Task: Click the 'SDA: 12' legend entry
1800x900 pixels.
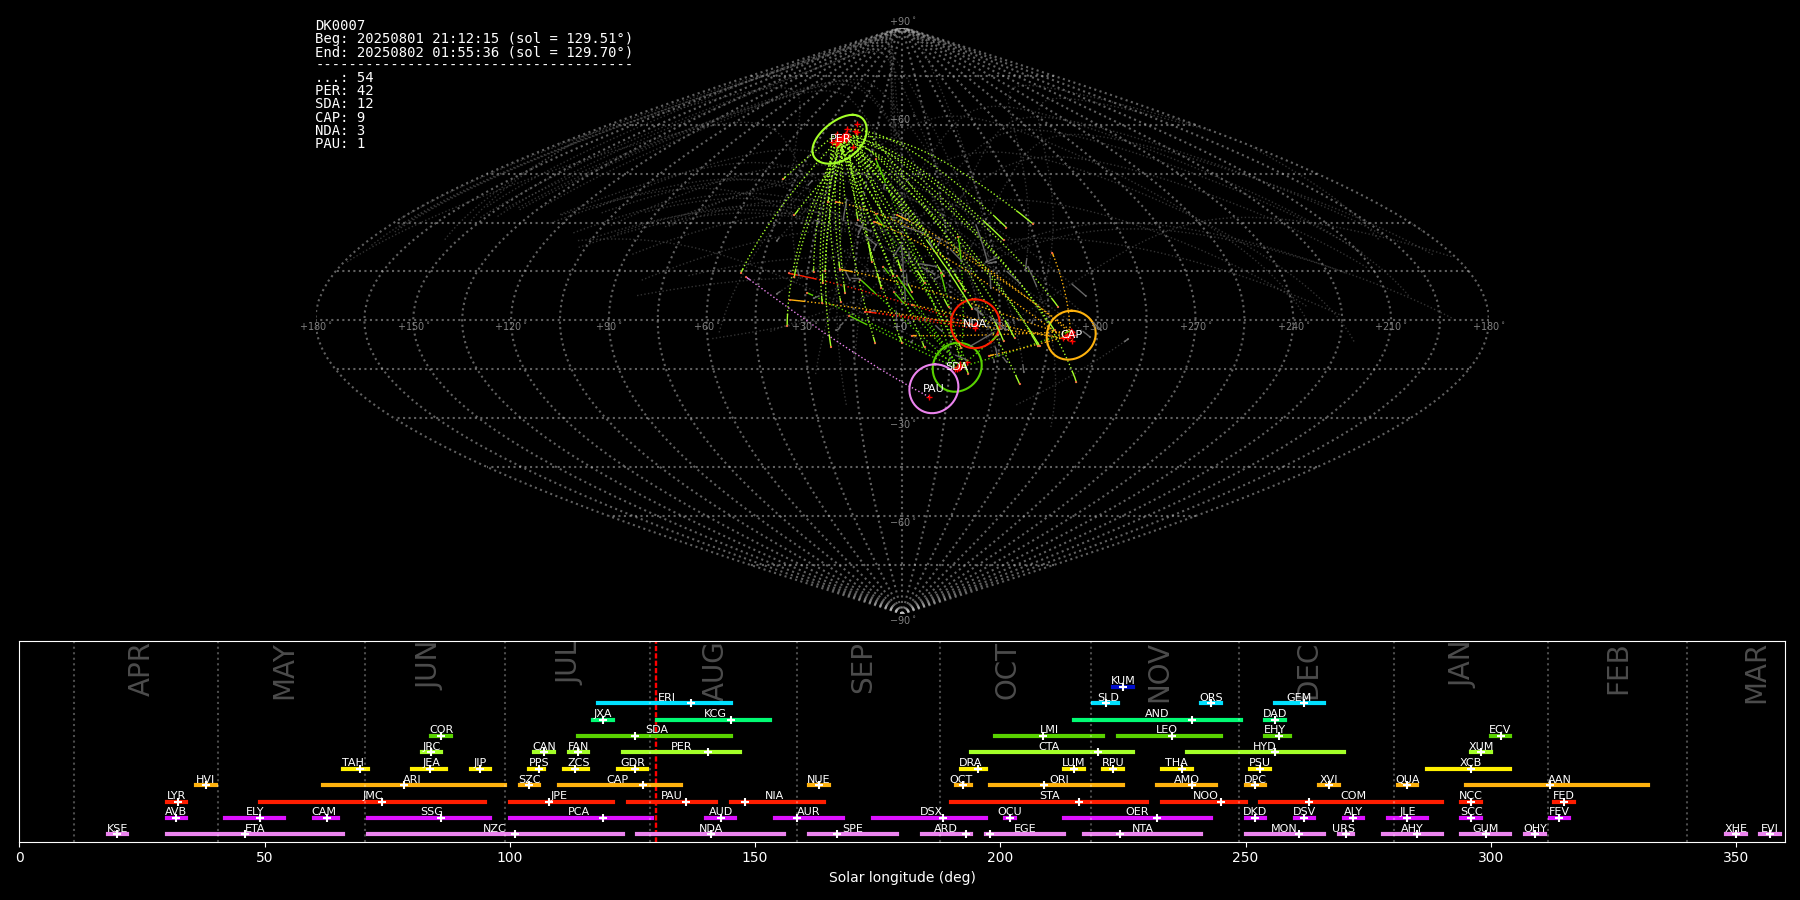Action: tap(344, 104)
